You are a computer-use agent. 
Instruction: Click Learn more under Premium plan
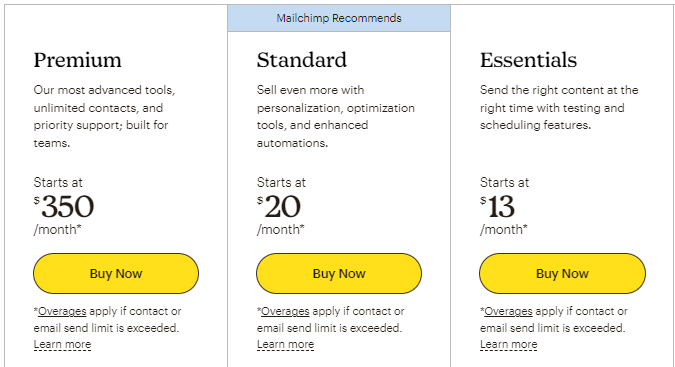click(x=62, y=345)
